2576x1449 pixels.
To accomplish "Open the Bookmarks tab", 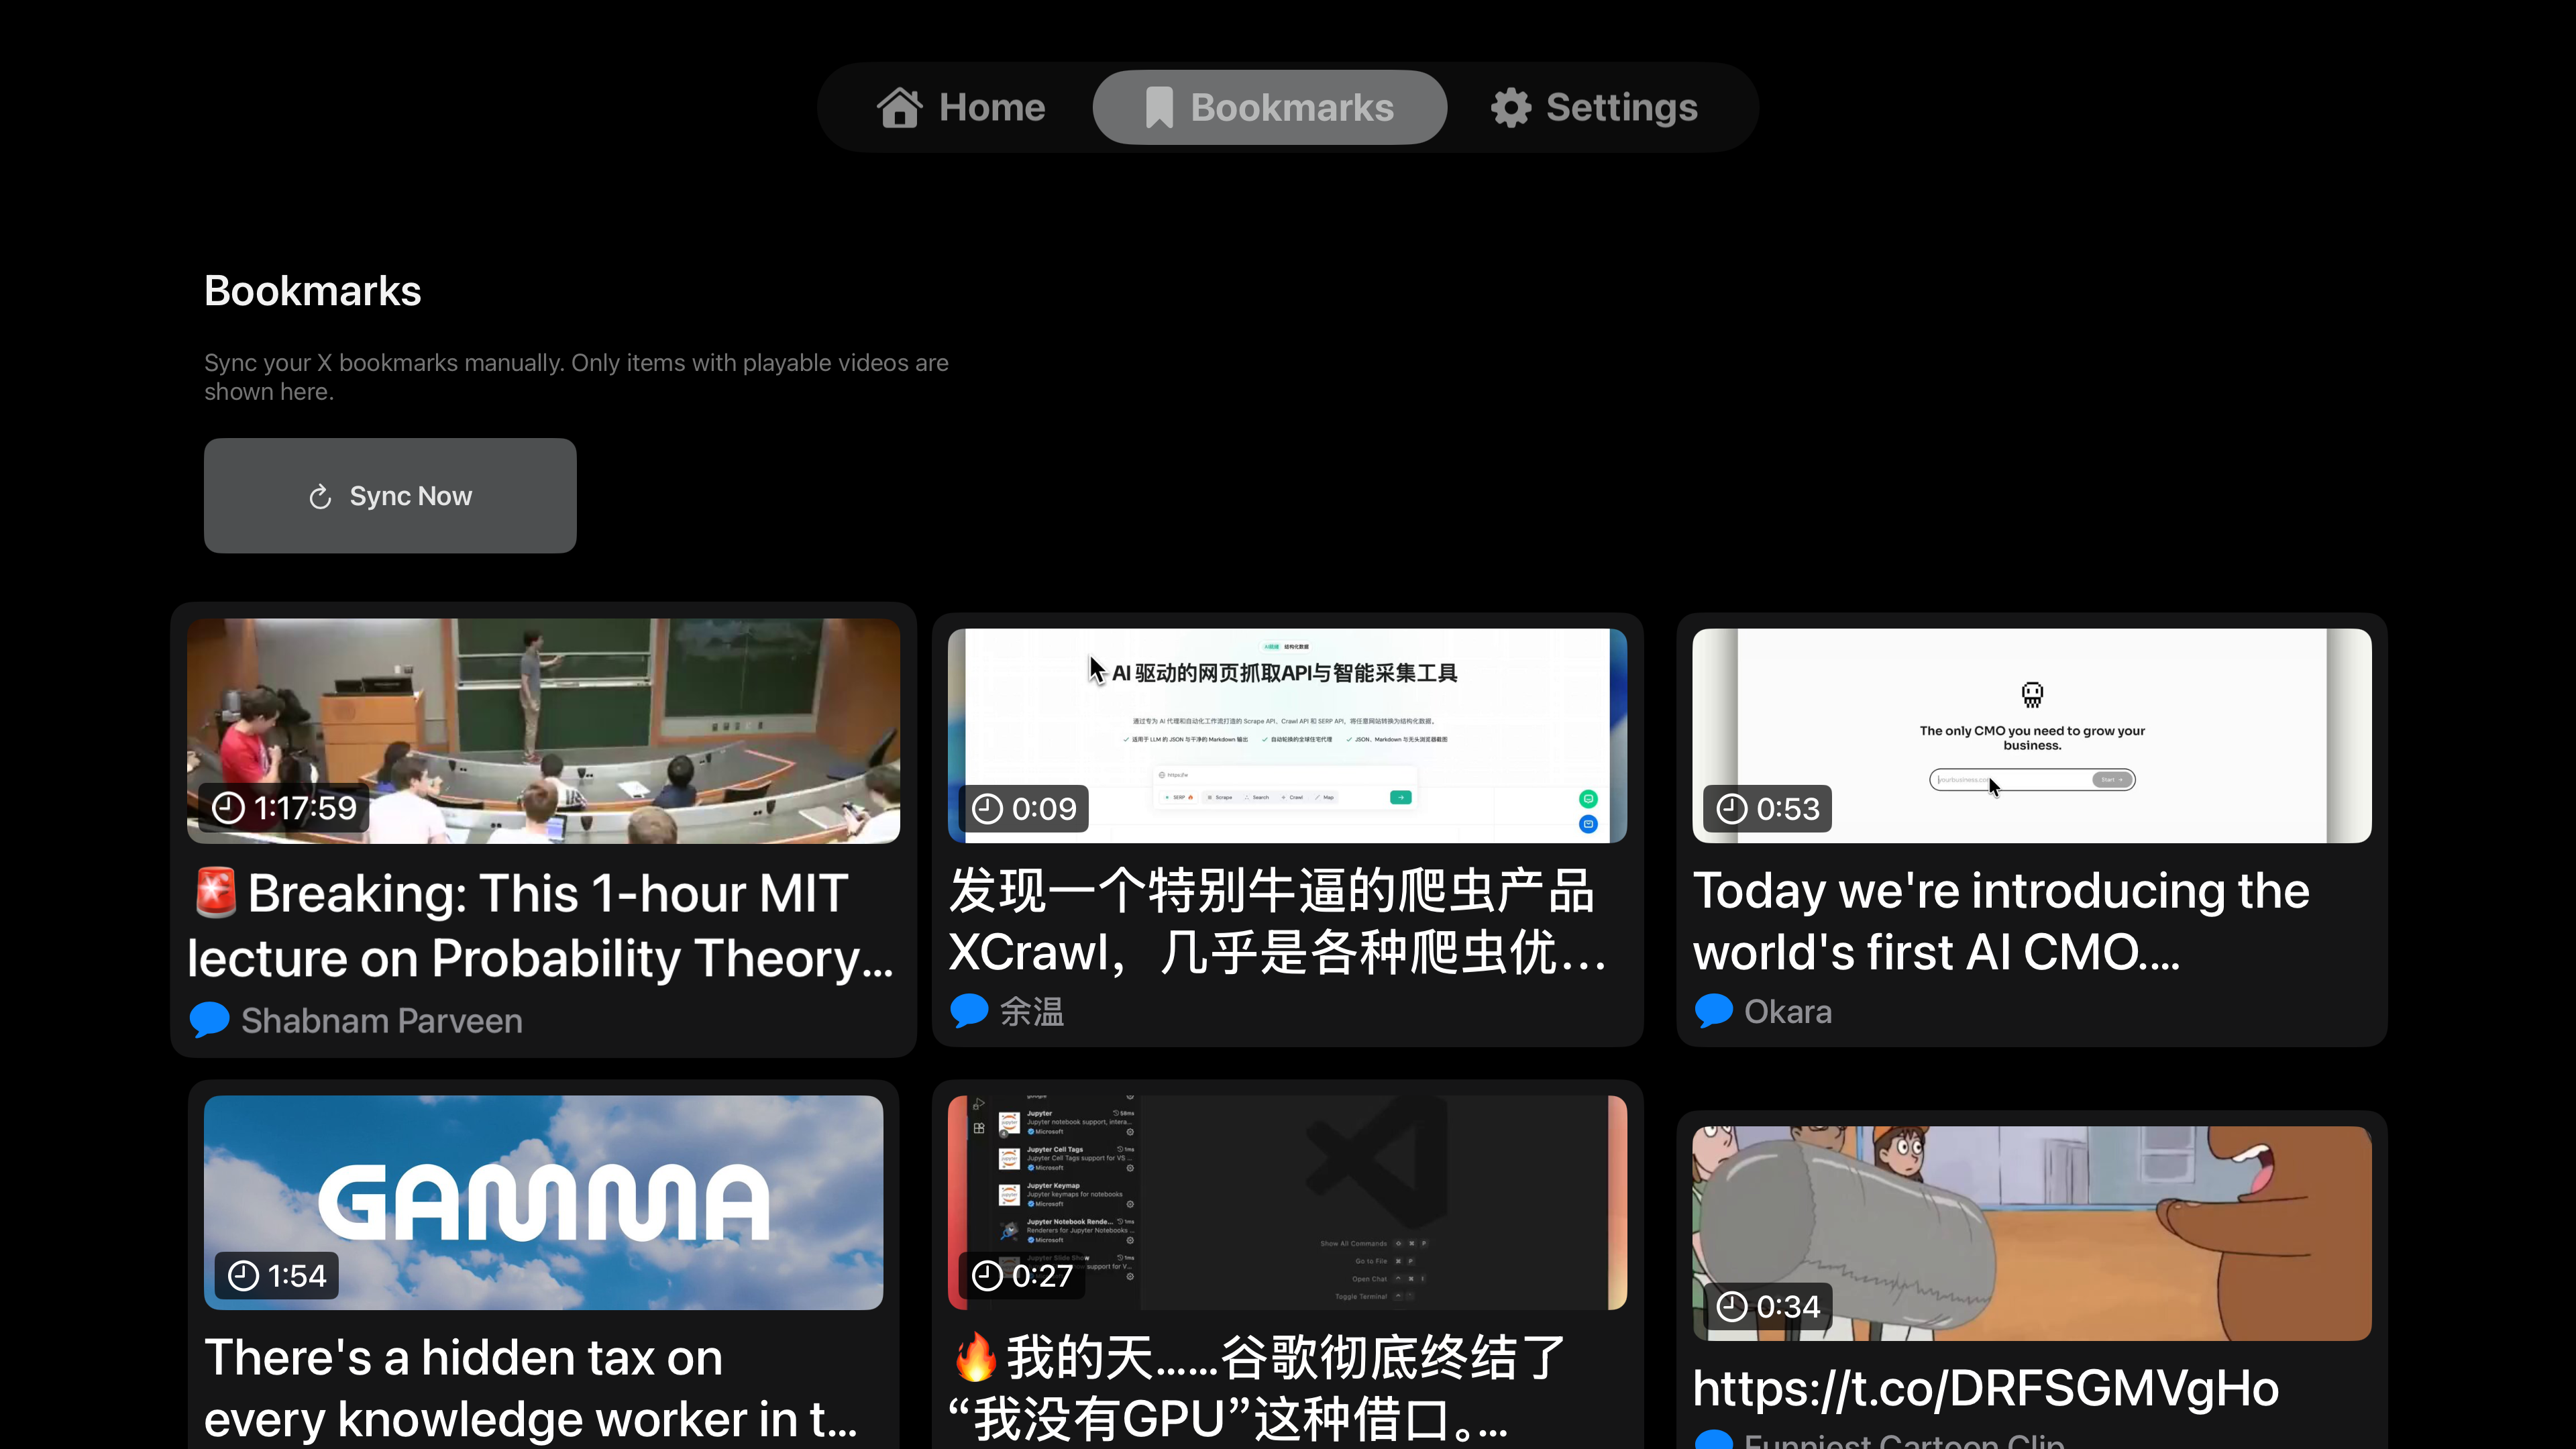I will [1269, 107].
